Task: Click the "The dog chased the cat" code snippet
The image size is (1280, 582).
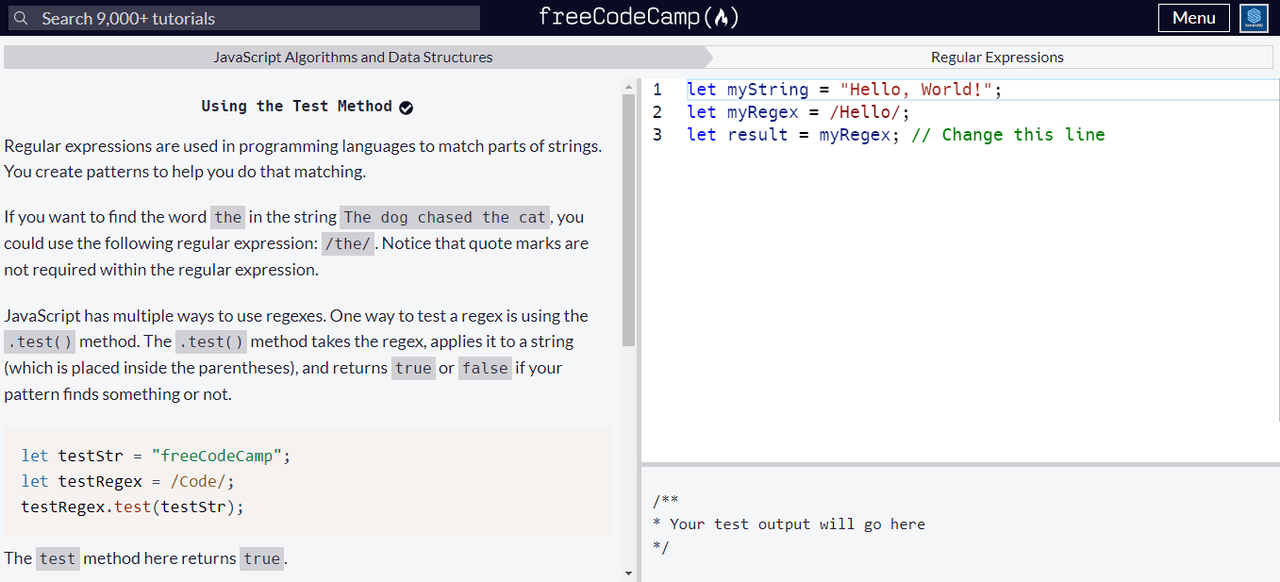Action: pyautogui.click(x=445, y=217)
